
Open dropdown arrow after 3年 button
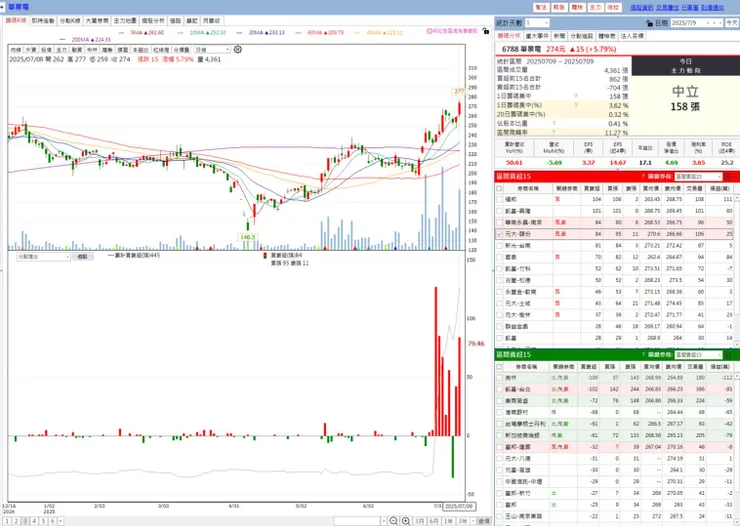click(x=473, y=521)
